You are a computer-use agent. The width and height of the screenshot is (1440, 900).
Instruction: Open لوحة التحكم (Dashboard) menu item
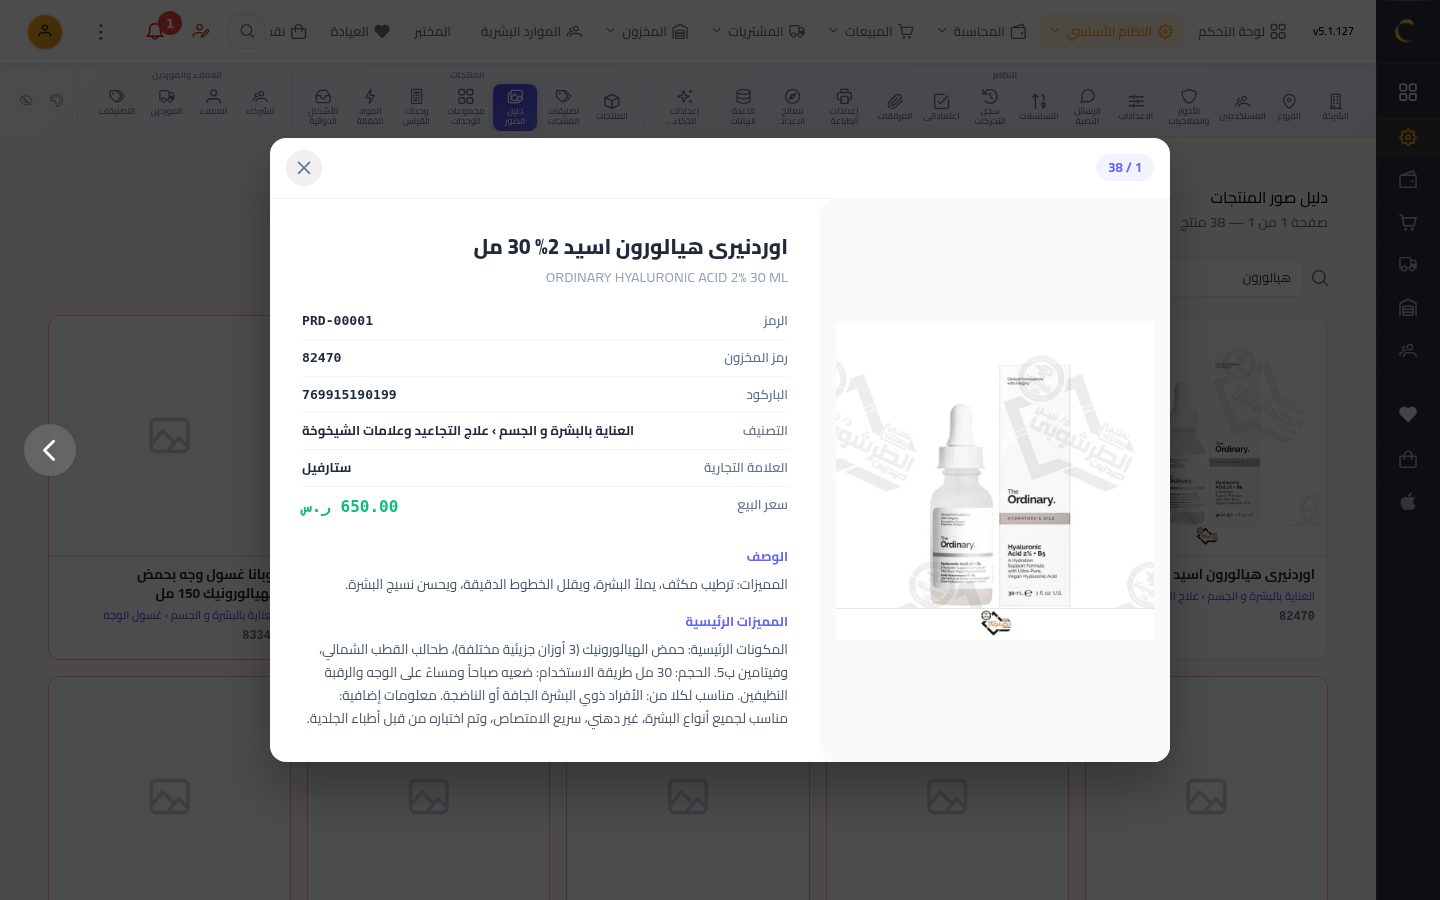[1242, 31]
